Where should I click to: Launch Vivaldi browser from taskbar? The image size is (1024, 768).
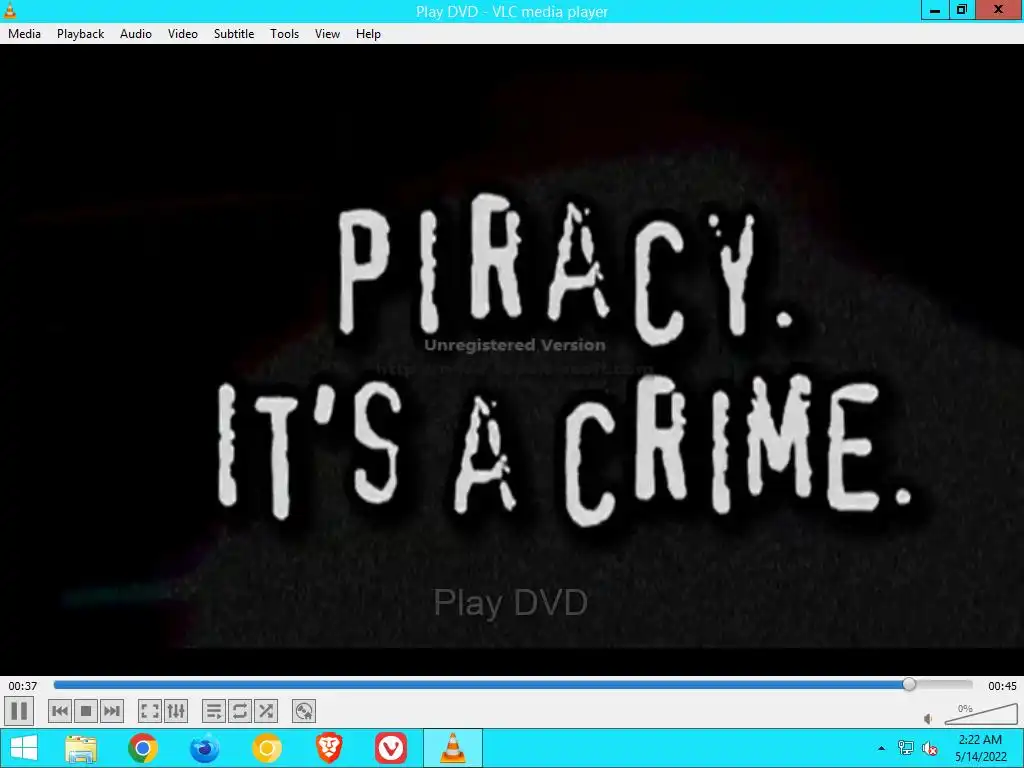(x=391, y=748)
